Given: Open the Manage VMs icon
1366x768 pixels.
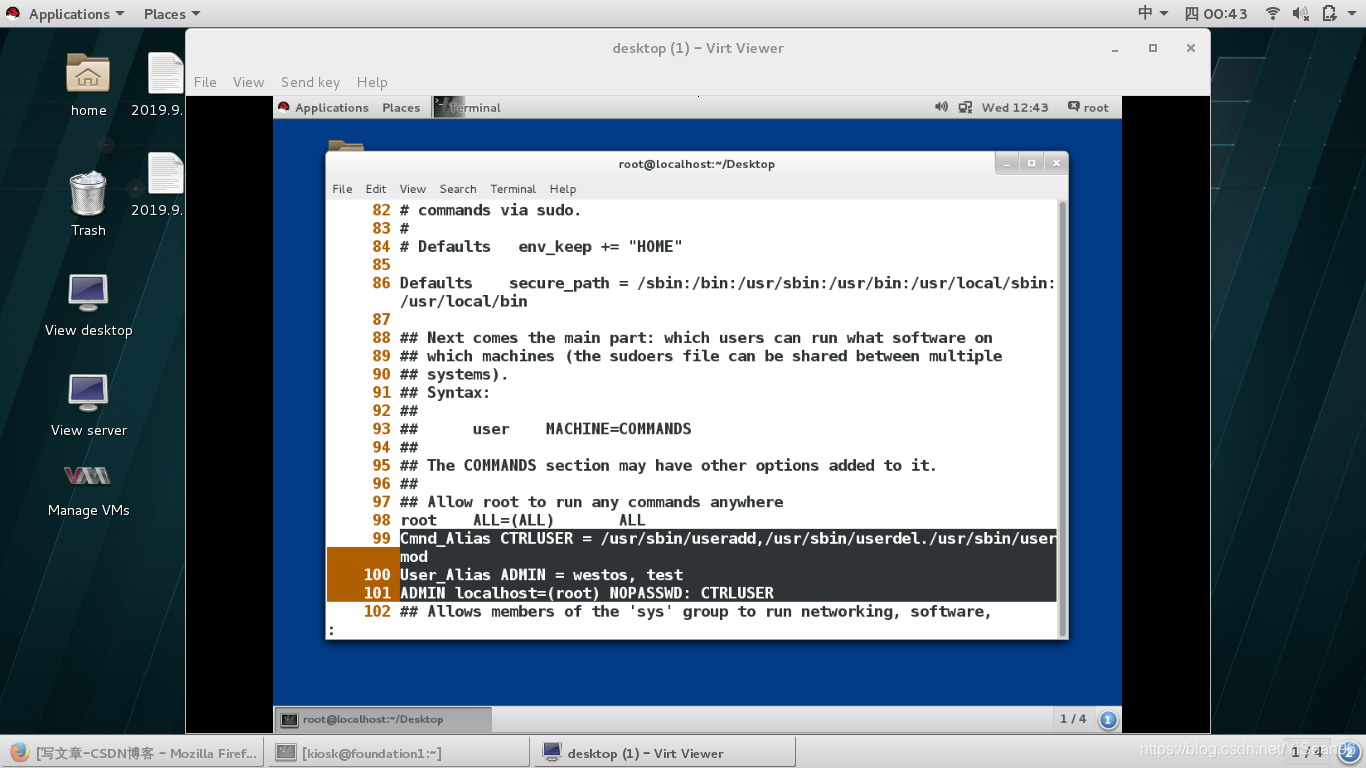Looking at the screenshot, I should pyautogui.click(x=87, y=476).
